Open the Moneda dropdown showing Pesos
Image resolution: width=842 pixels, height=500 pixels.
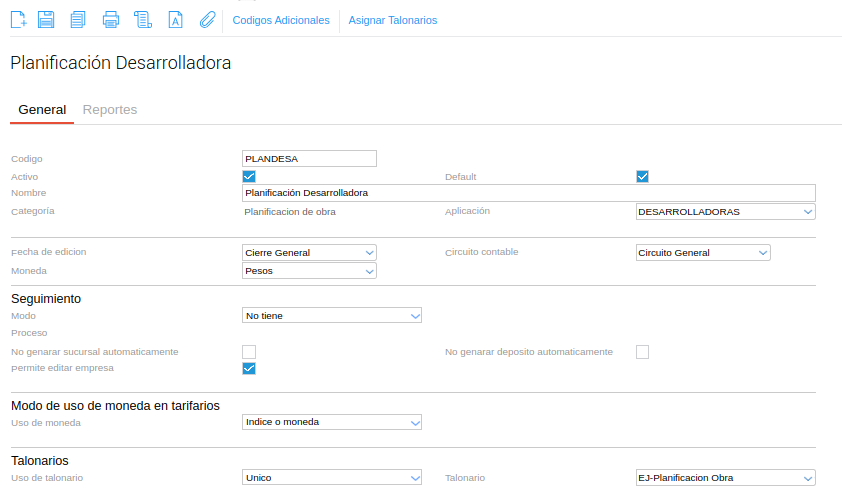click(310, 271)
